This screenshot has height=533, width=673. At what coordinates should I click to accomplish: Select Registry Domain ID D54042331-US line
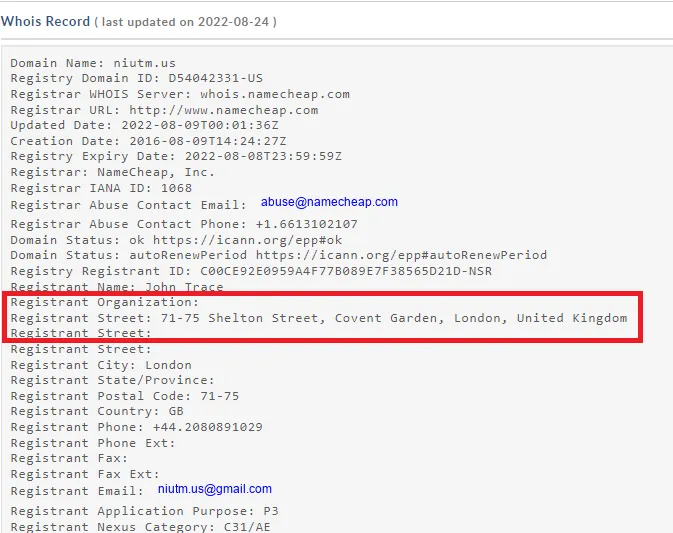click(136, 79)
